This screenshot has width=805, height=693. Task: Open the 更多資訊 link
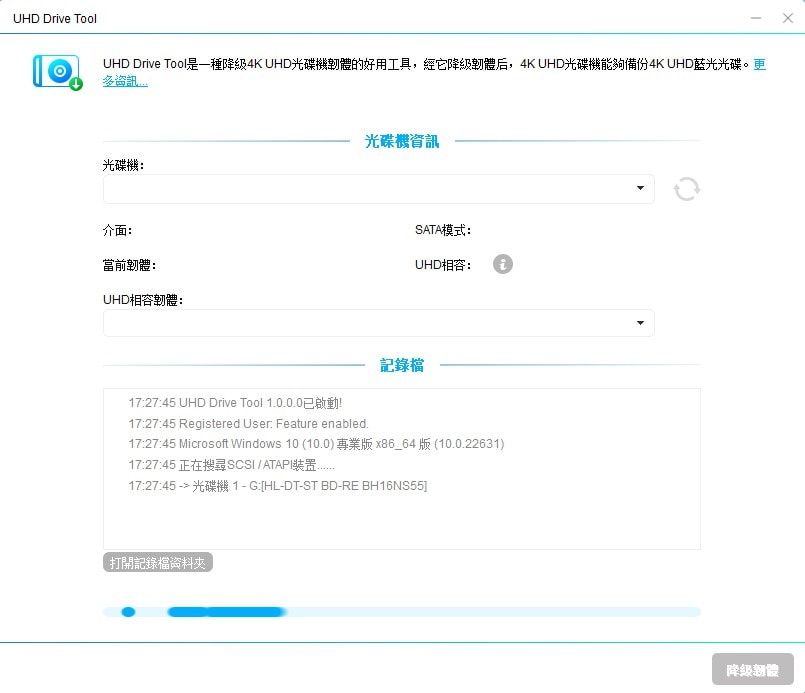tap(125, 81)
